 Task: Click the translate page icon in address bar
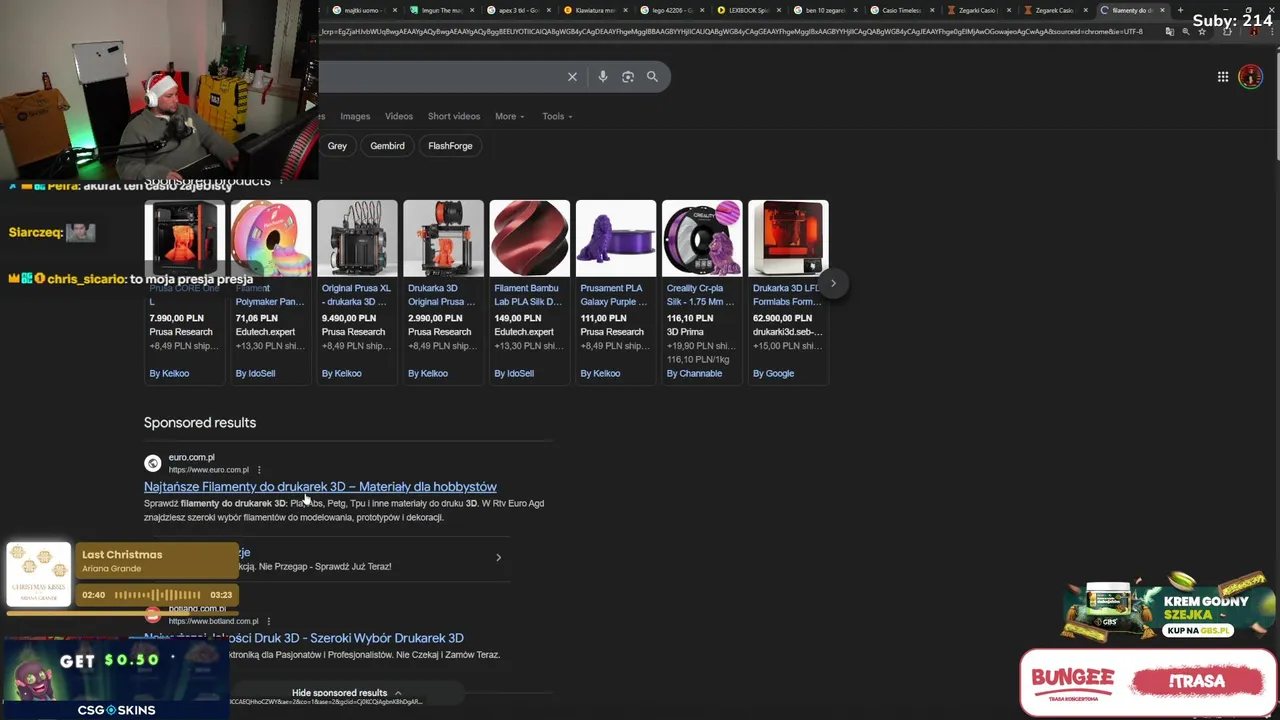[1170, 31]
